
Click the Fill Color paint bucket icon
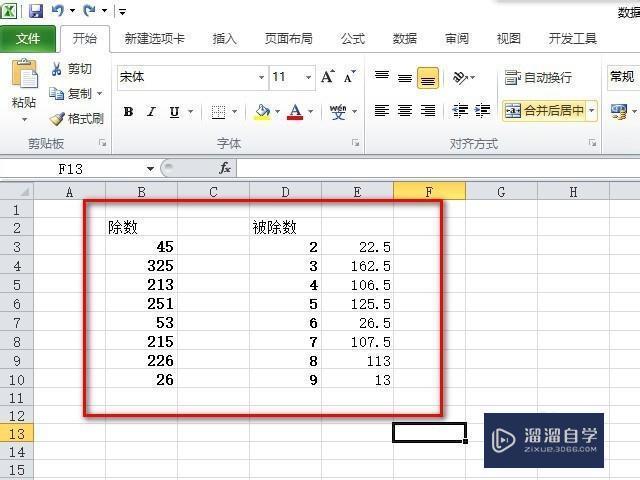pos(262,111)
